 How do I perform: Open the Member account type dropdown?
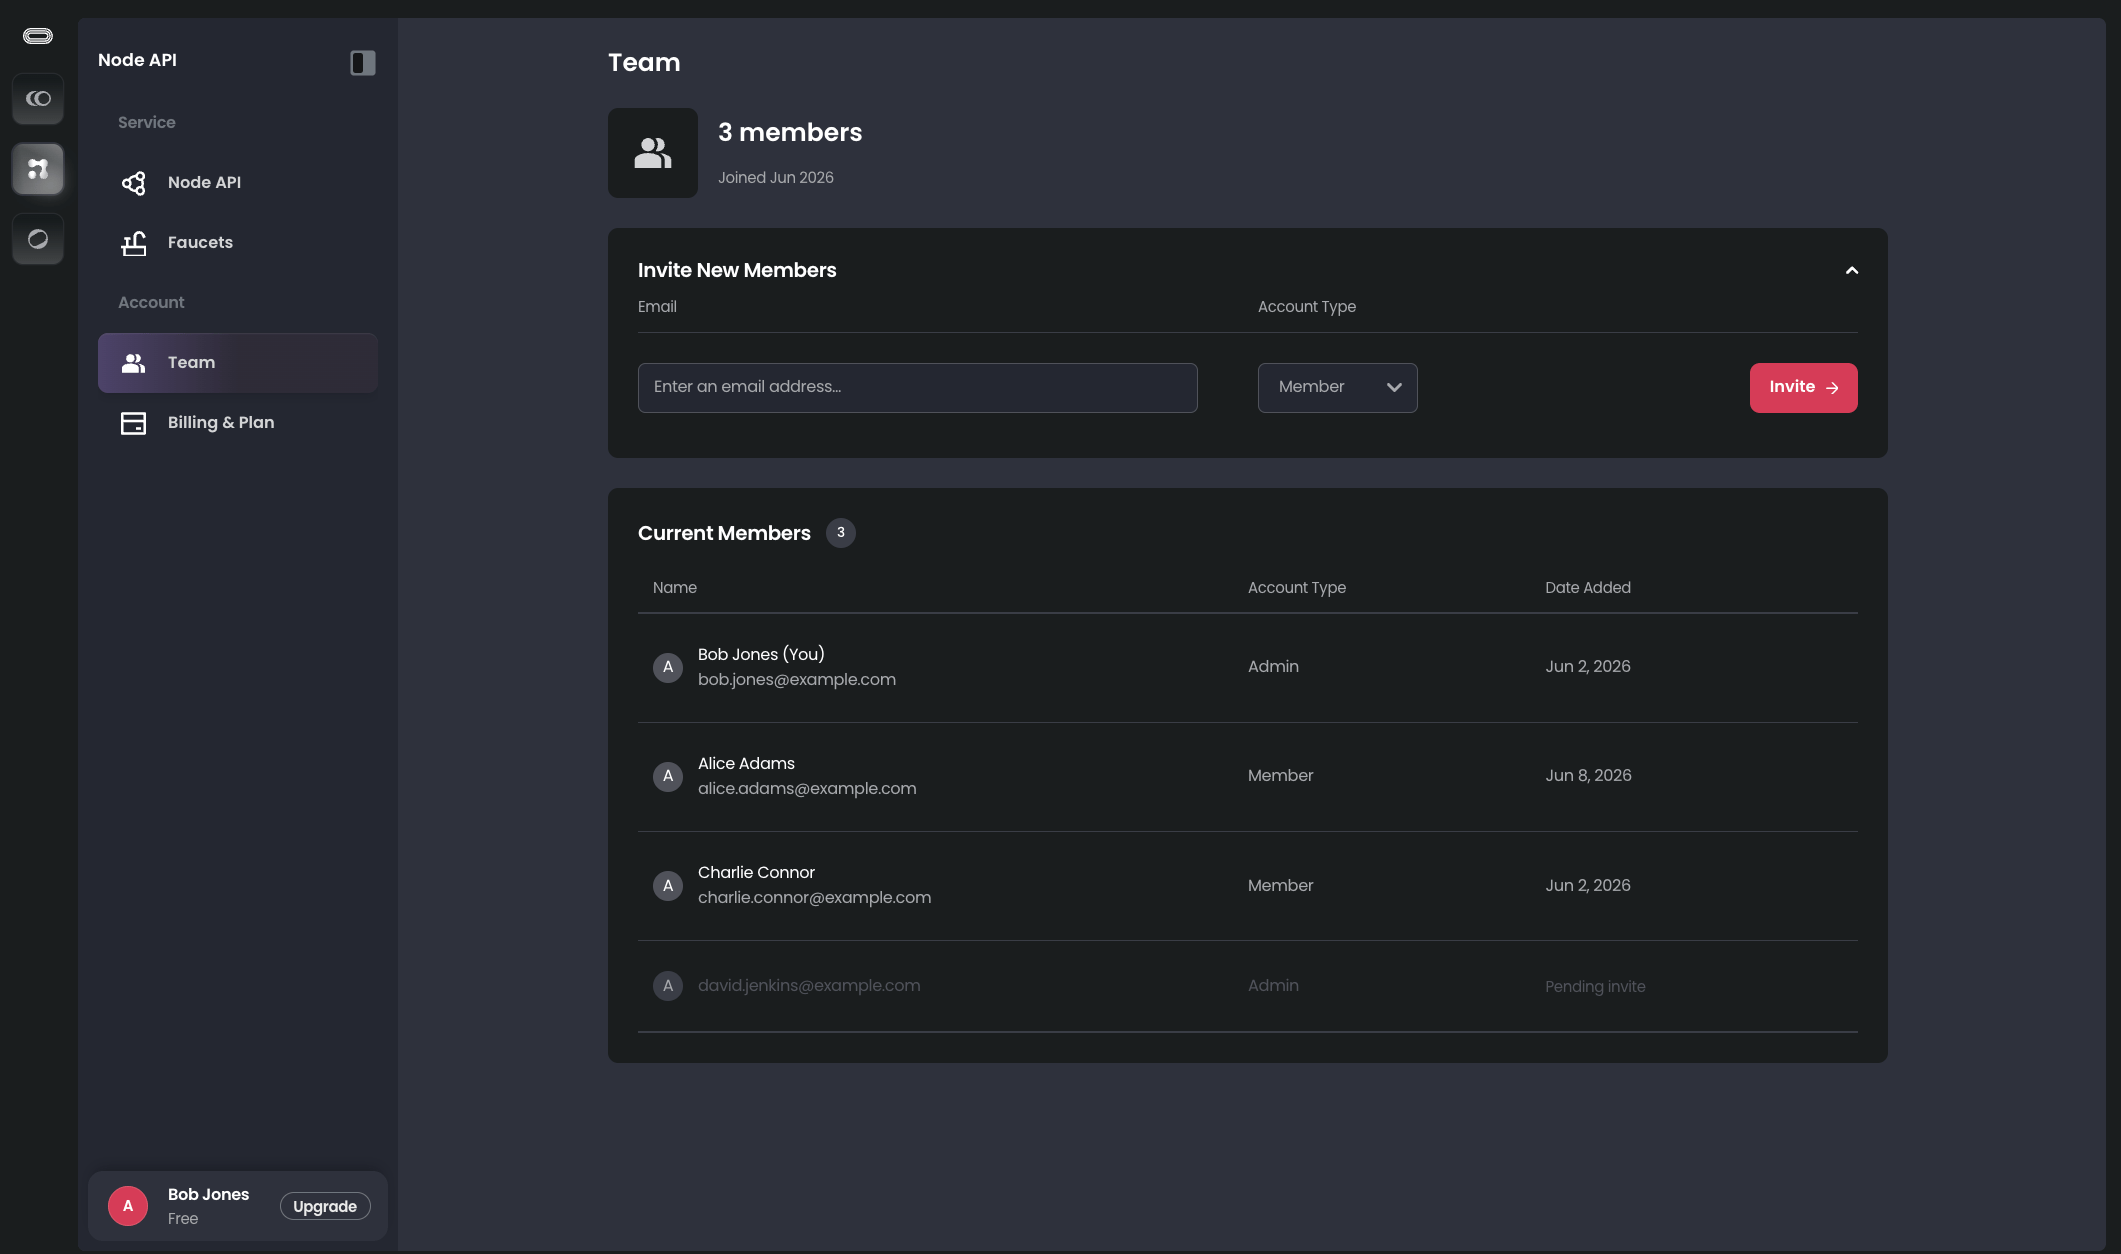1338,388
